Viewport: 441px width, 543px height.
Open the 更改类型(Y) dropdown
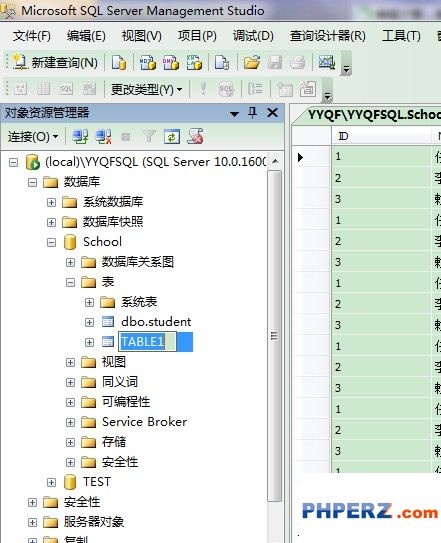[x=147, y=90]
